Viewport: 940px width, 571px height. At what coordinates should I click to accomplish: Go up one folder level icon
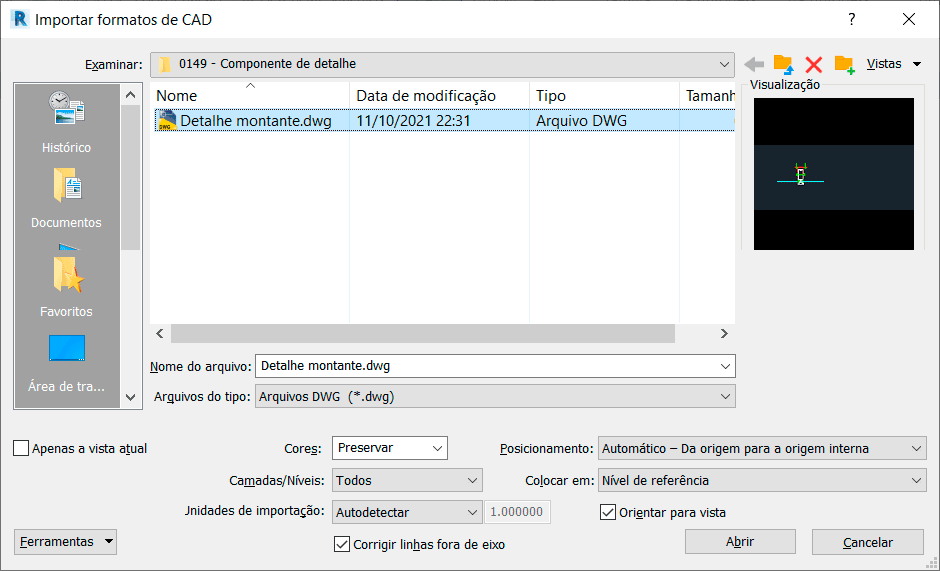point(784,64)
